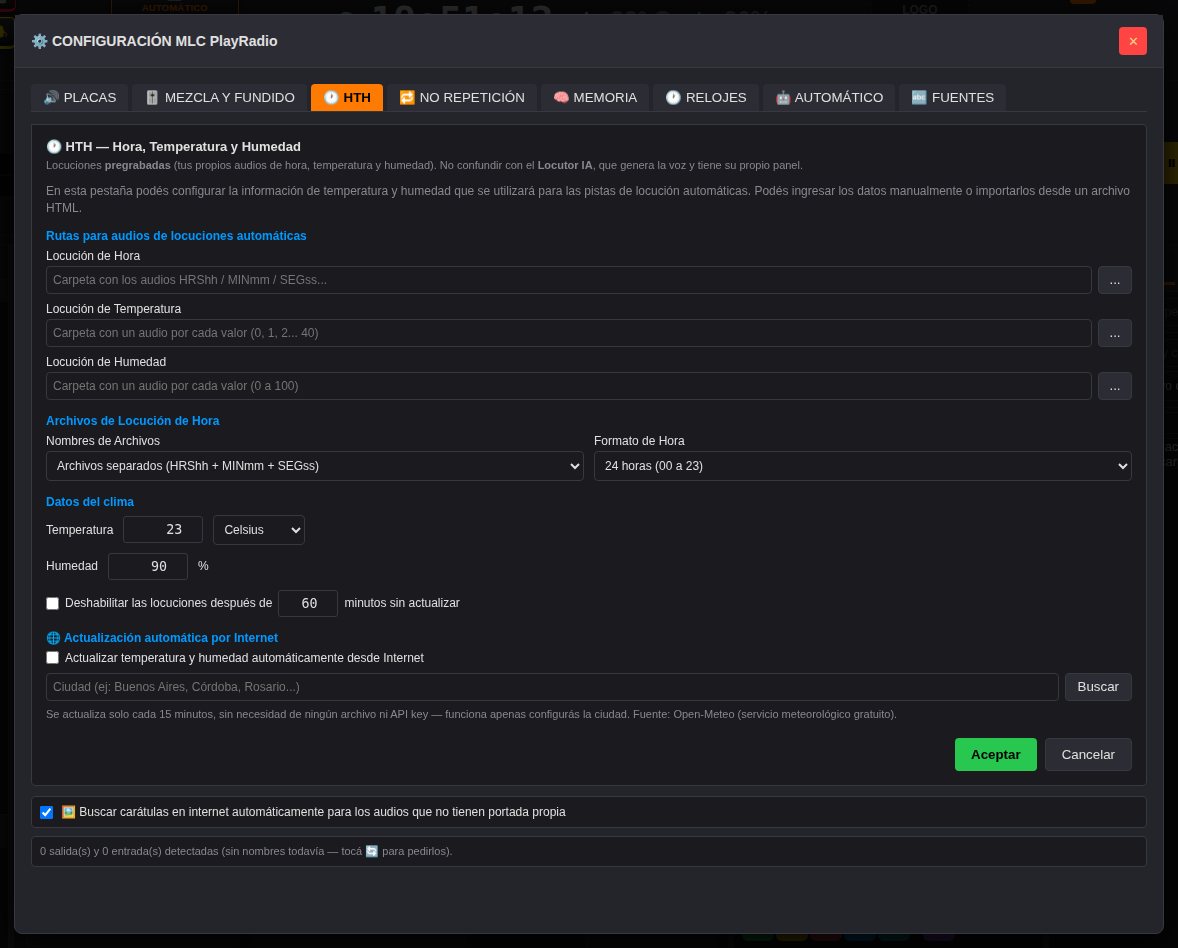Click the Locución de Hora folder path field
1178x948 pixels.
coord(569,280)
